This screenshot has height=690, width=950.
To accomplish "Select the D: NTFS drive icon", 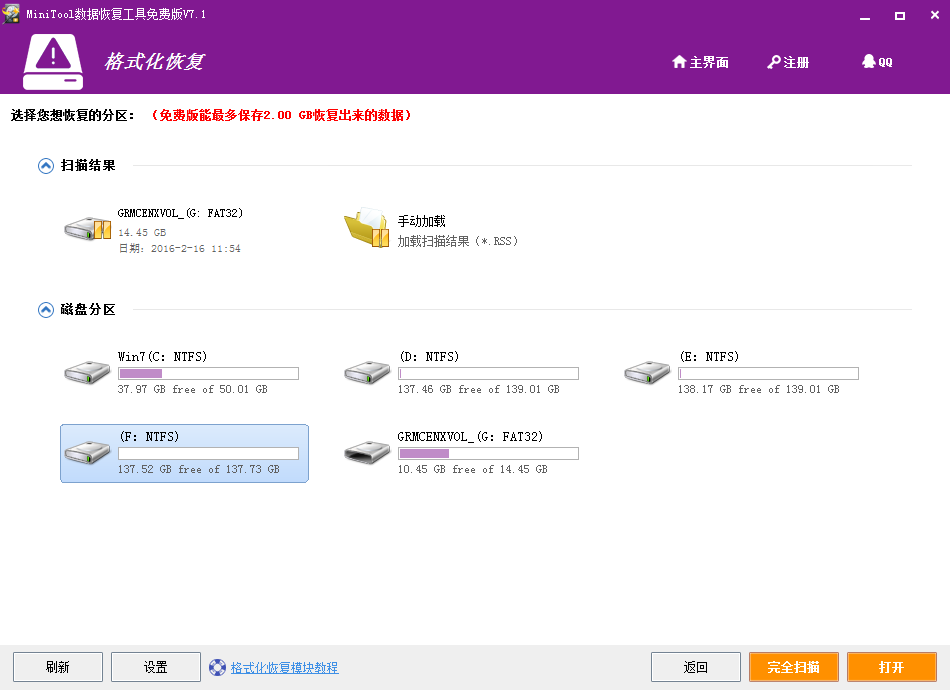I will (367, 372).
